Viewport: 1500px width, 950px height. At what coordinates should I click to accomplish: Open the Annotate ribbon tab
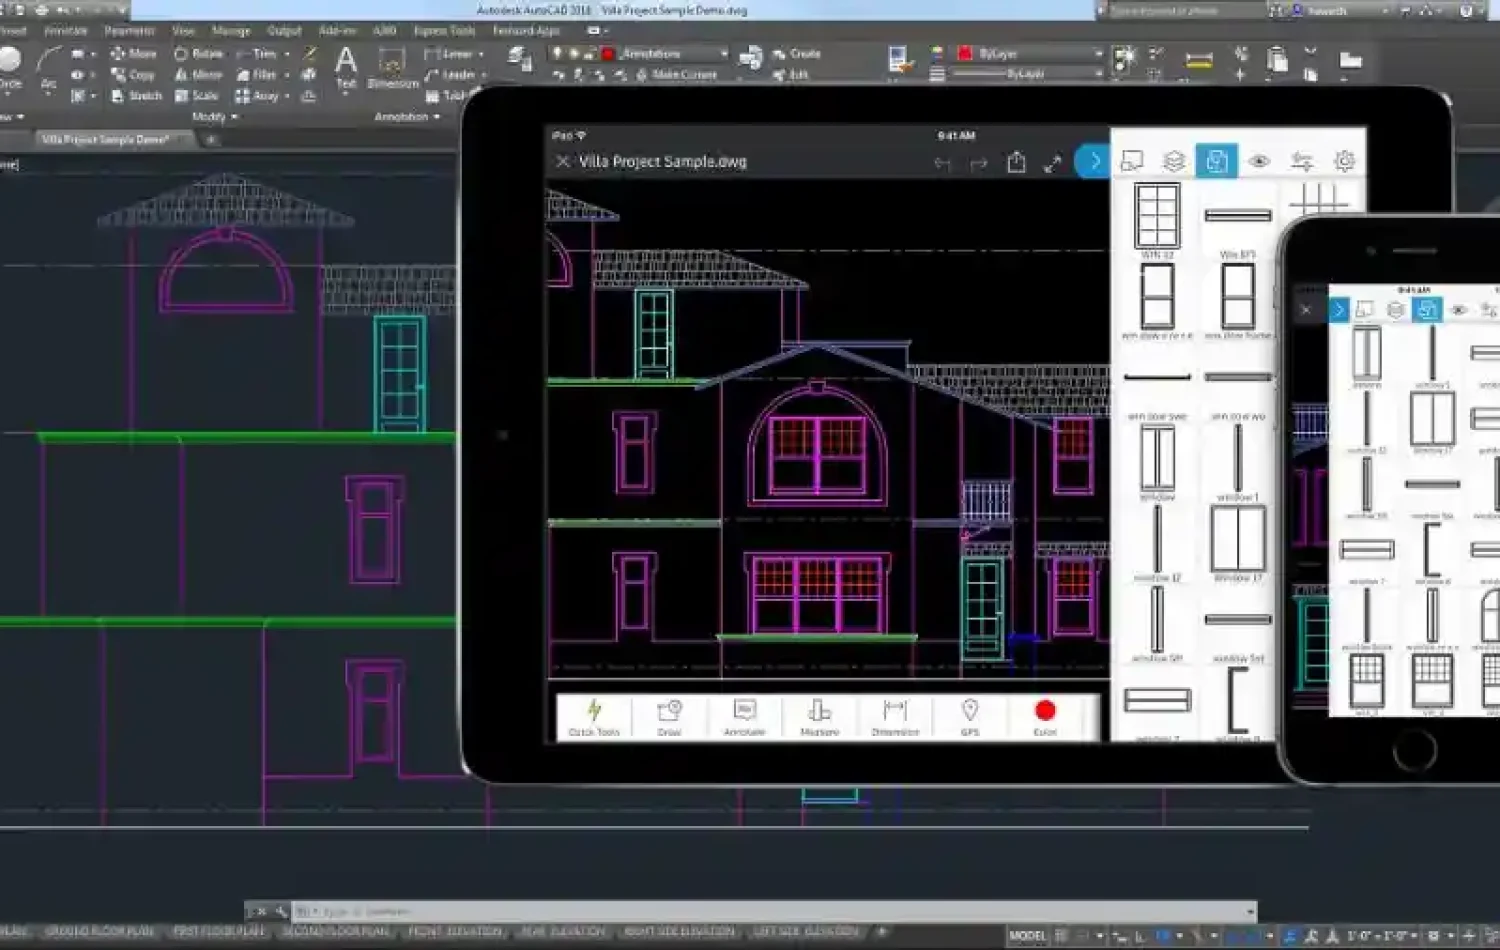tap(65, 31)
